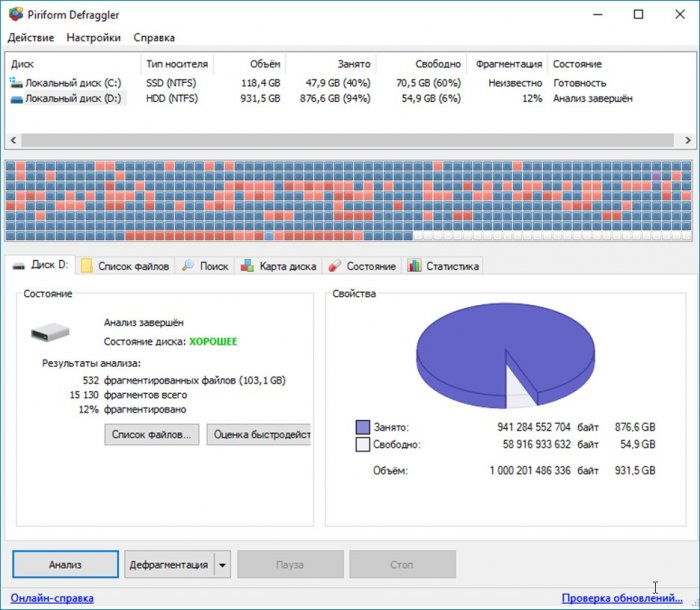Sort by the Состояние column header
The image size is (700, 610).
coord(577,64)
